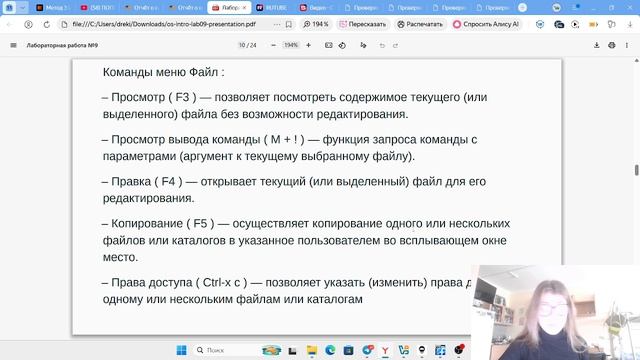This screenshot has height=360, width=640.
Task: Switch to the Метод tab
Action: coord(53,8)
